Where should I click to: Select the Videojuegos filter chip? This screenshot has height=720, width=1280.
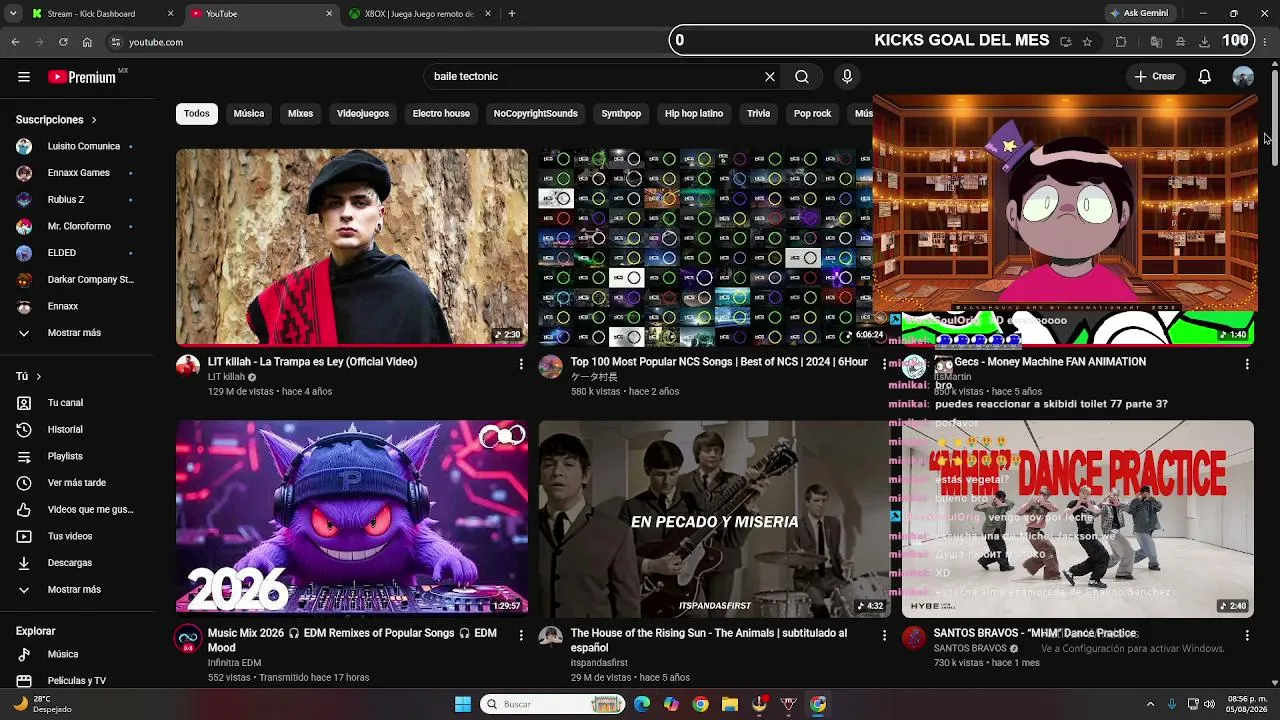(363, 114)
